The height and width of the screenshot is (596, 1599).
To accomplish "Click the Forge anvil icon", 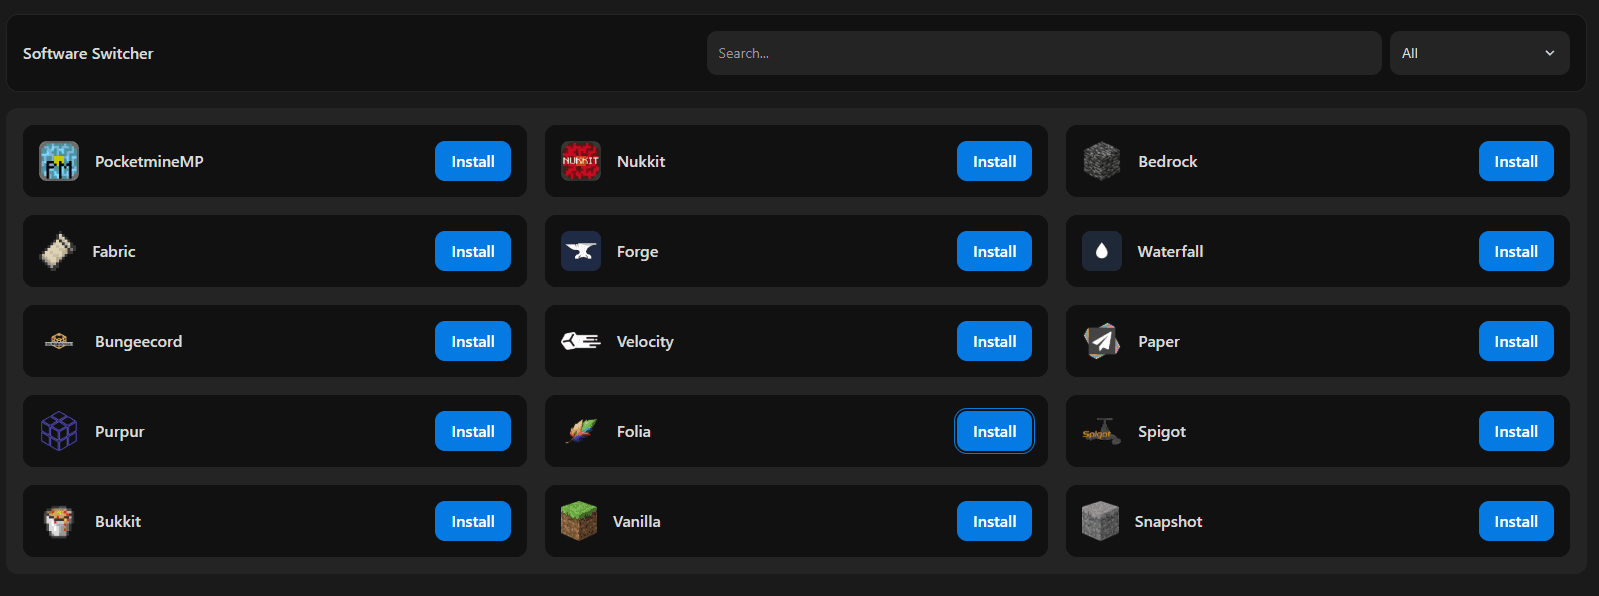I will coord(581,251).
